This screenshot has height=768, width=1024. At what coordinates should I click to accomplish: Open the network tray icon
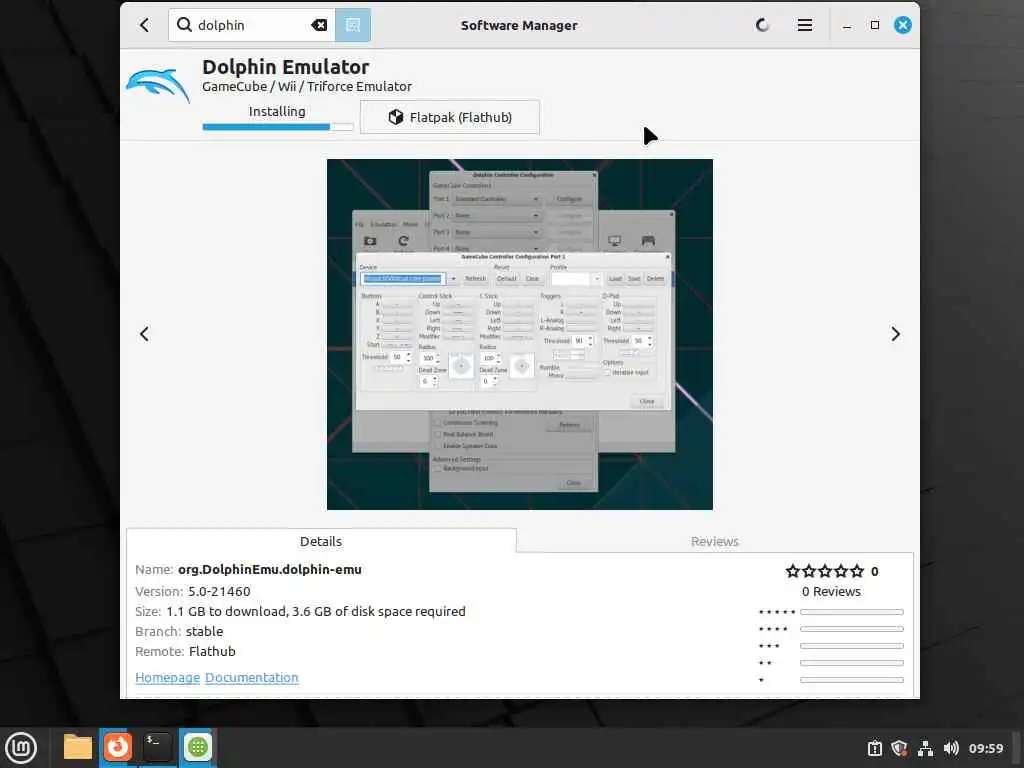[925, 748]
